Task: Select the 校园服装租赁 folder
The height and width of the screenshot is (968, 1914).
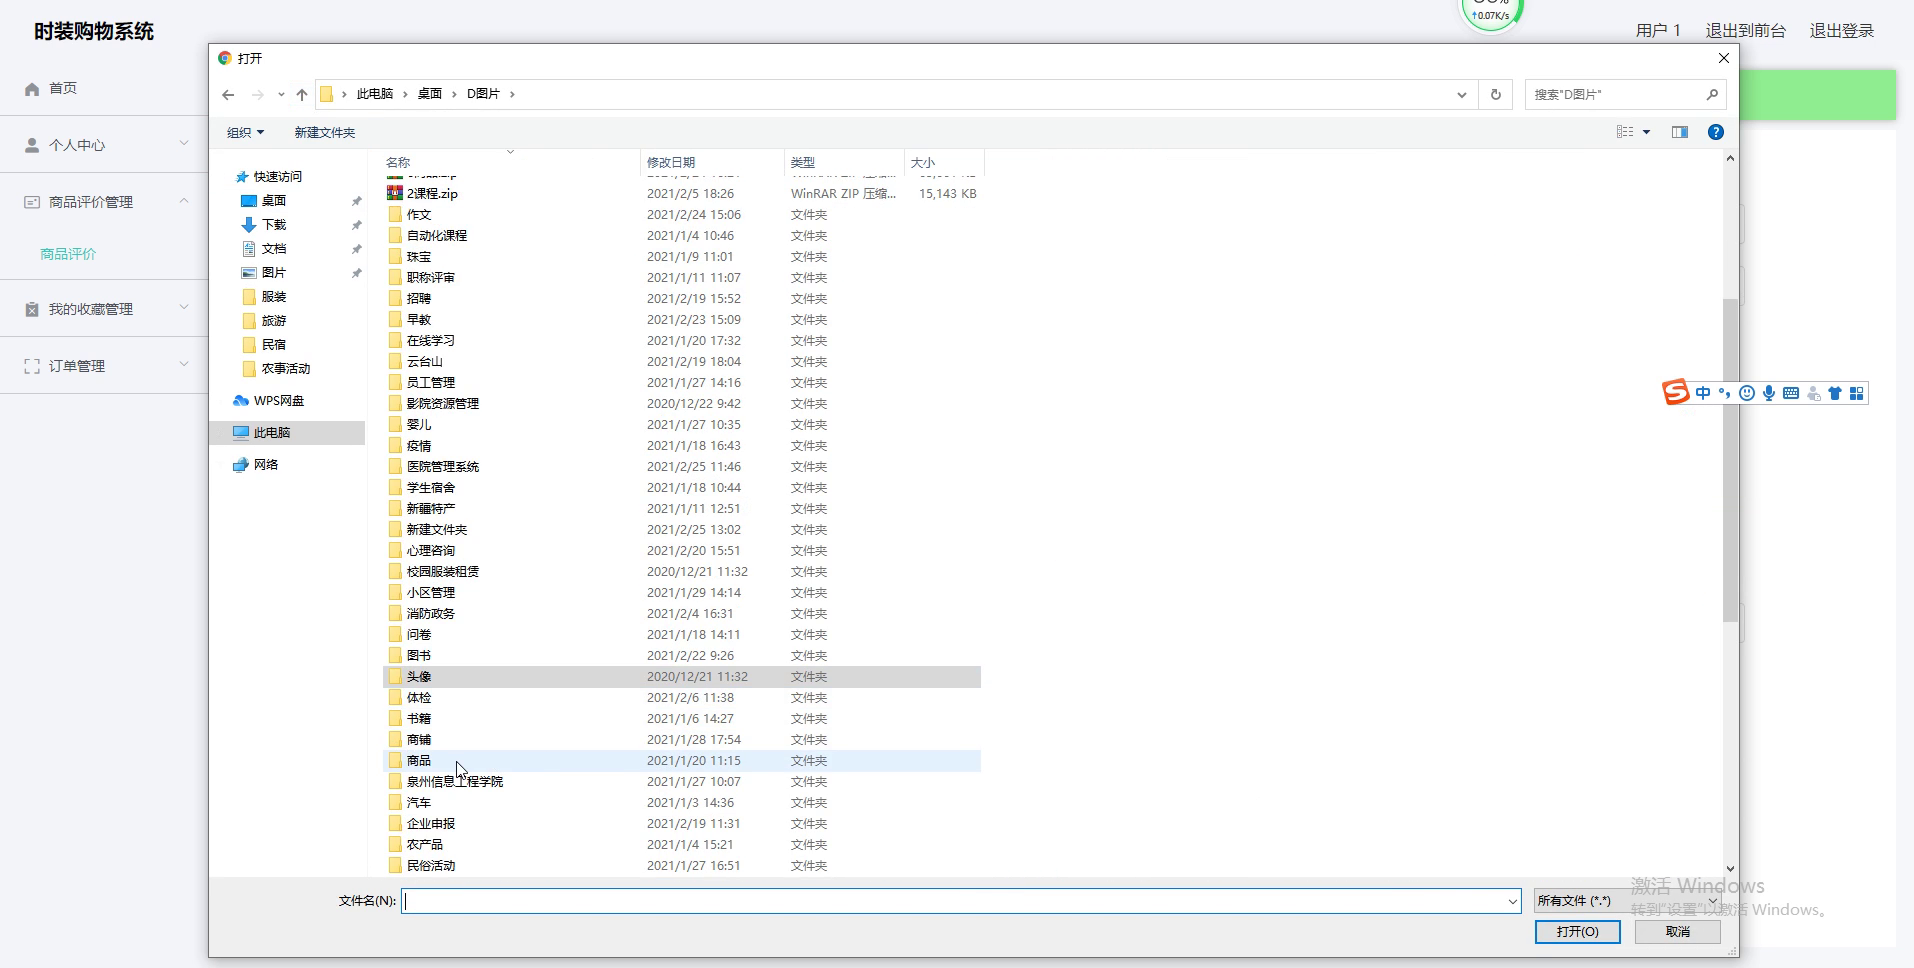Action: click(681, 572)
